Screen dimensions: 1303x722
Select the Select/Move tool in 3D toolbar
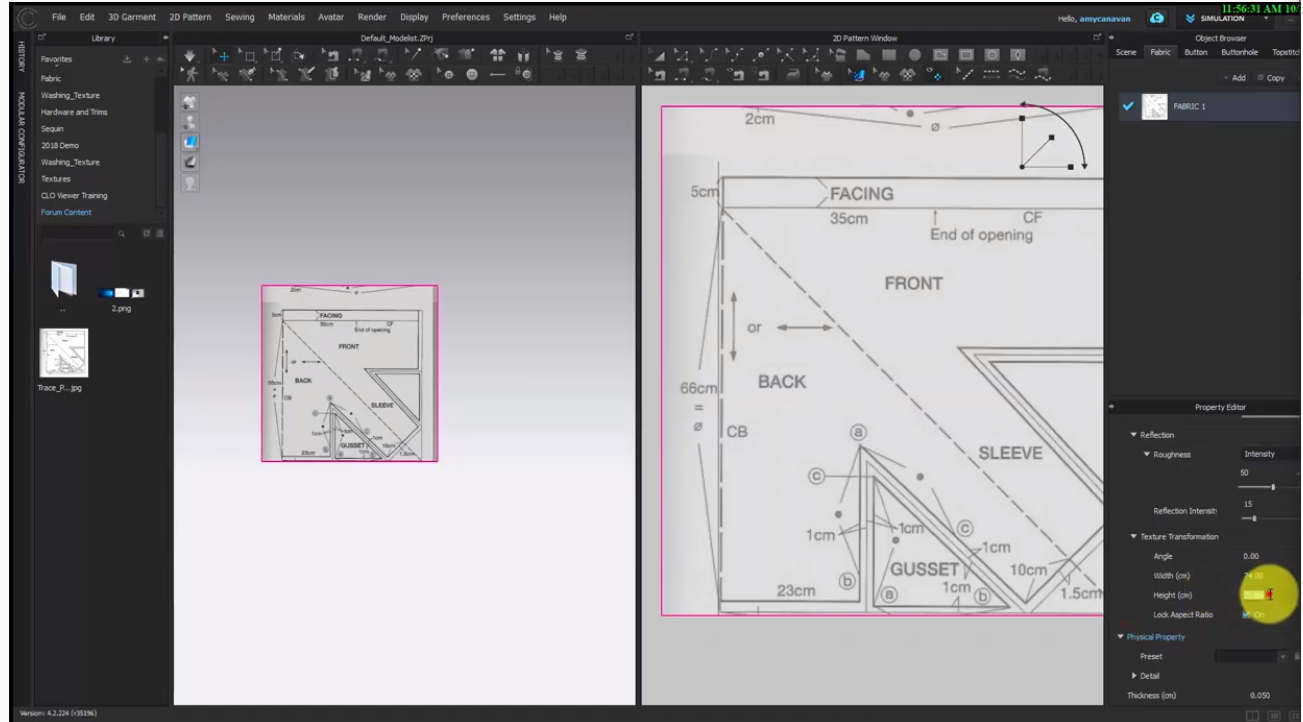(x=222, y=56)
